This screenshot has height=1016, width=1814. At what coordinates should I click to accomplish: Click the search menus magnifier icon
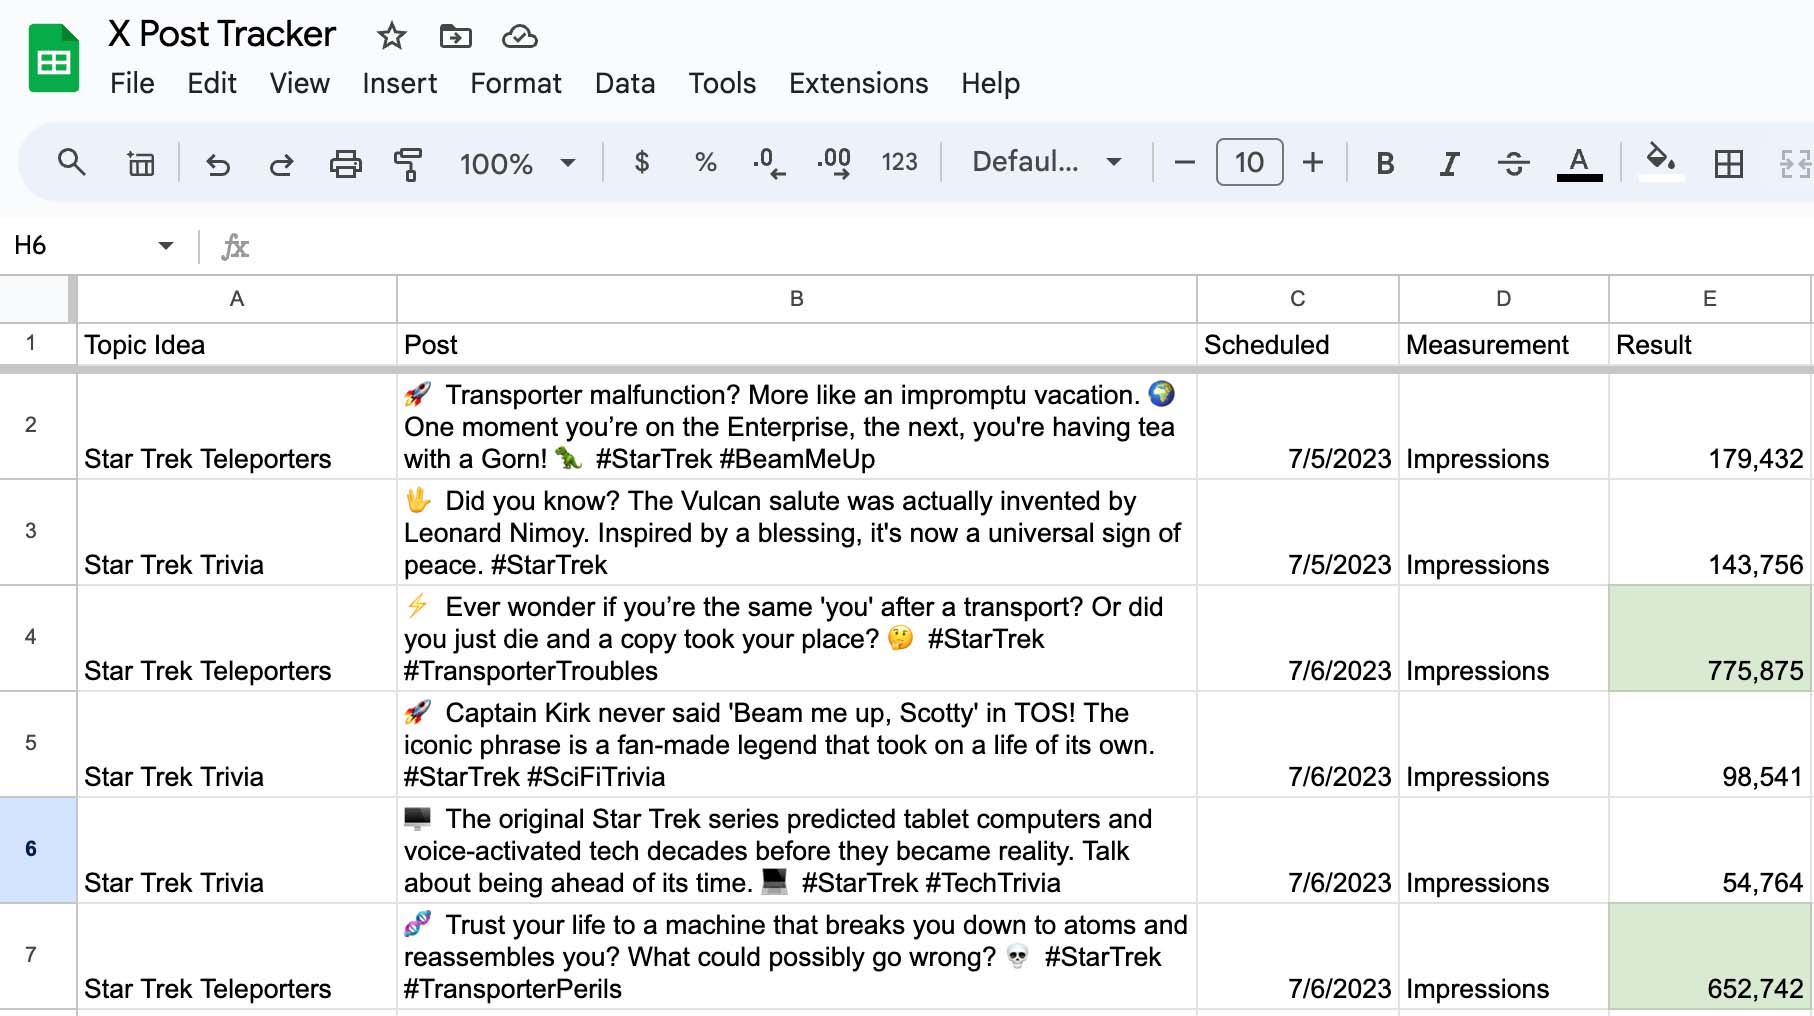pos(71,162)
